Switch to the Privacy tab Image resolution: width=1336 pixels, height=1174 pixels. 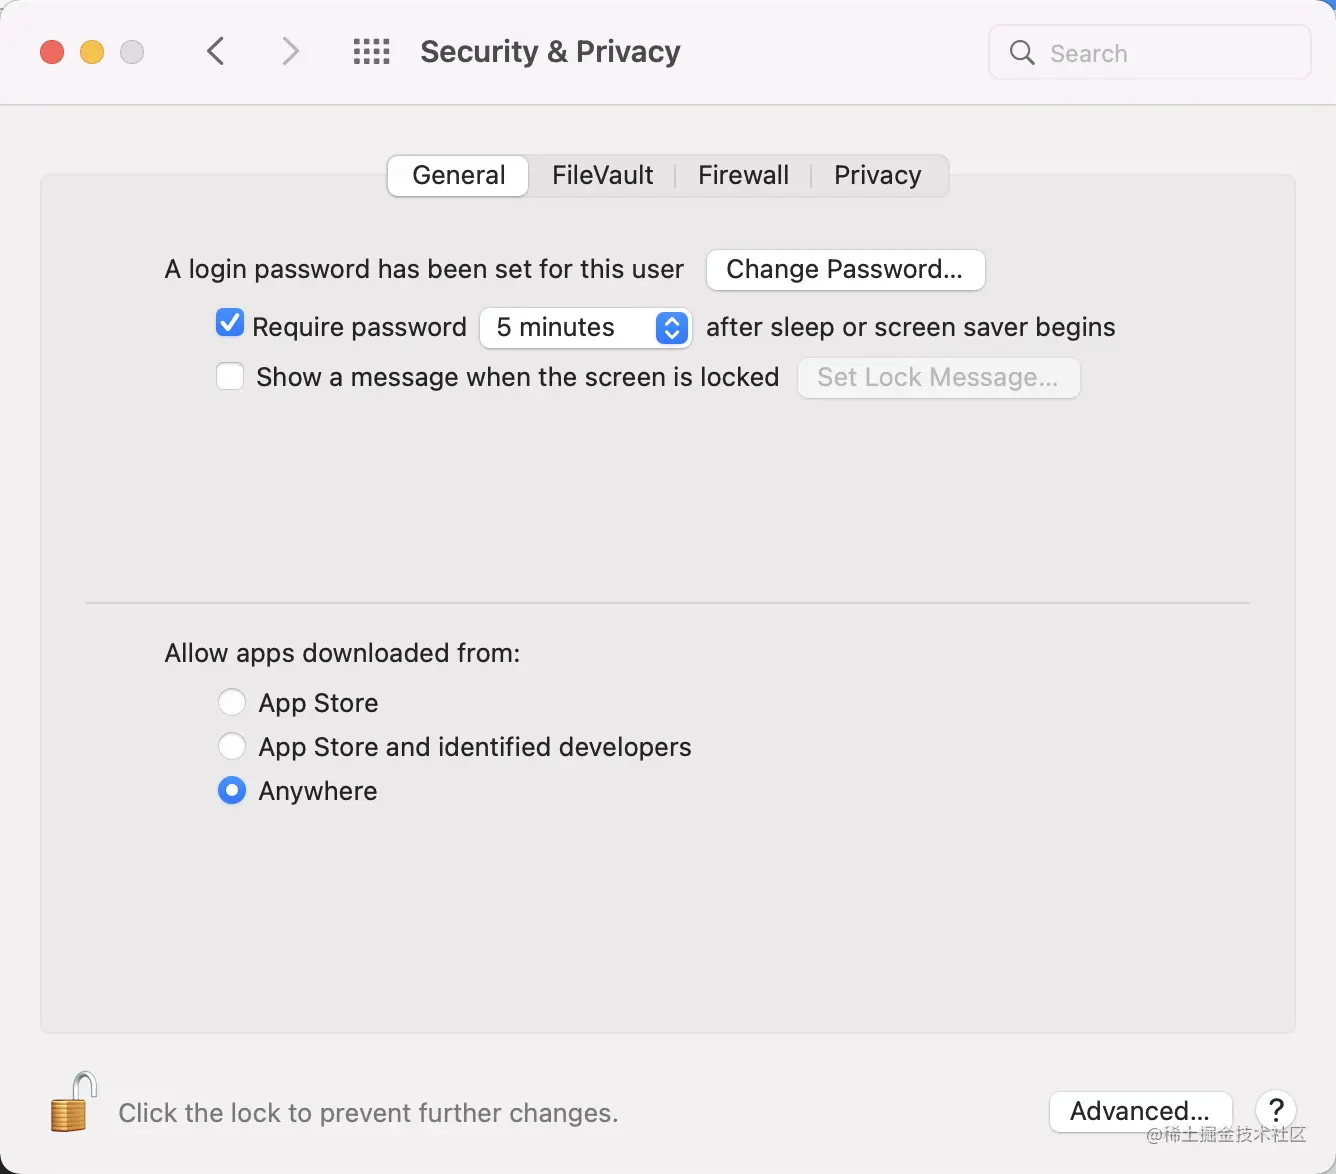click(x=877, y=176)
